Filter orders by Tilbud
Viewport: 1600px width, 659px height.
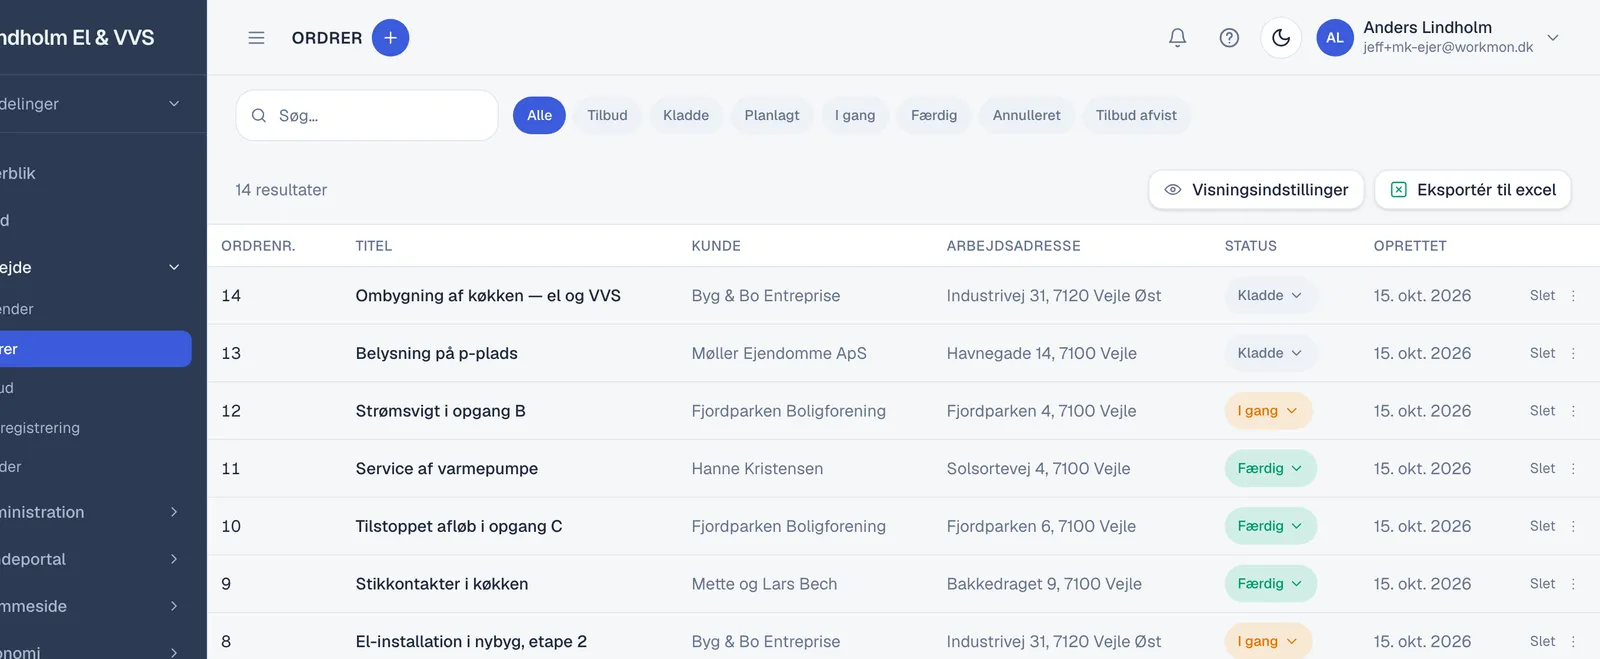pos(607,116)
